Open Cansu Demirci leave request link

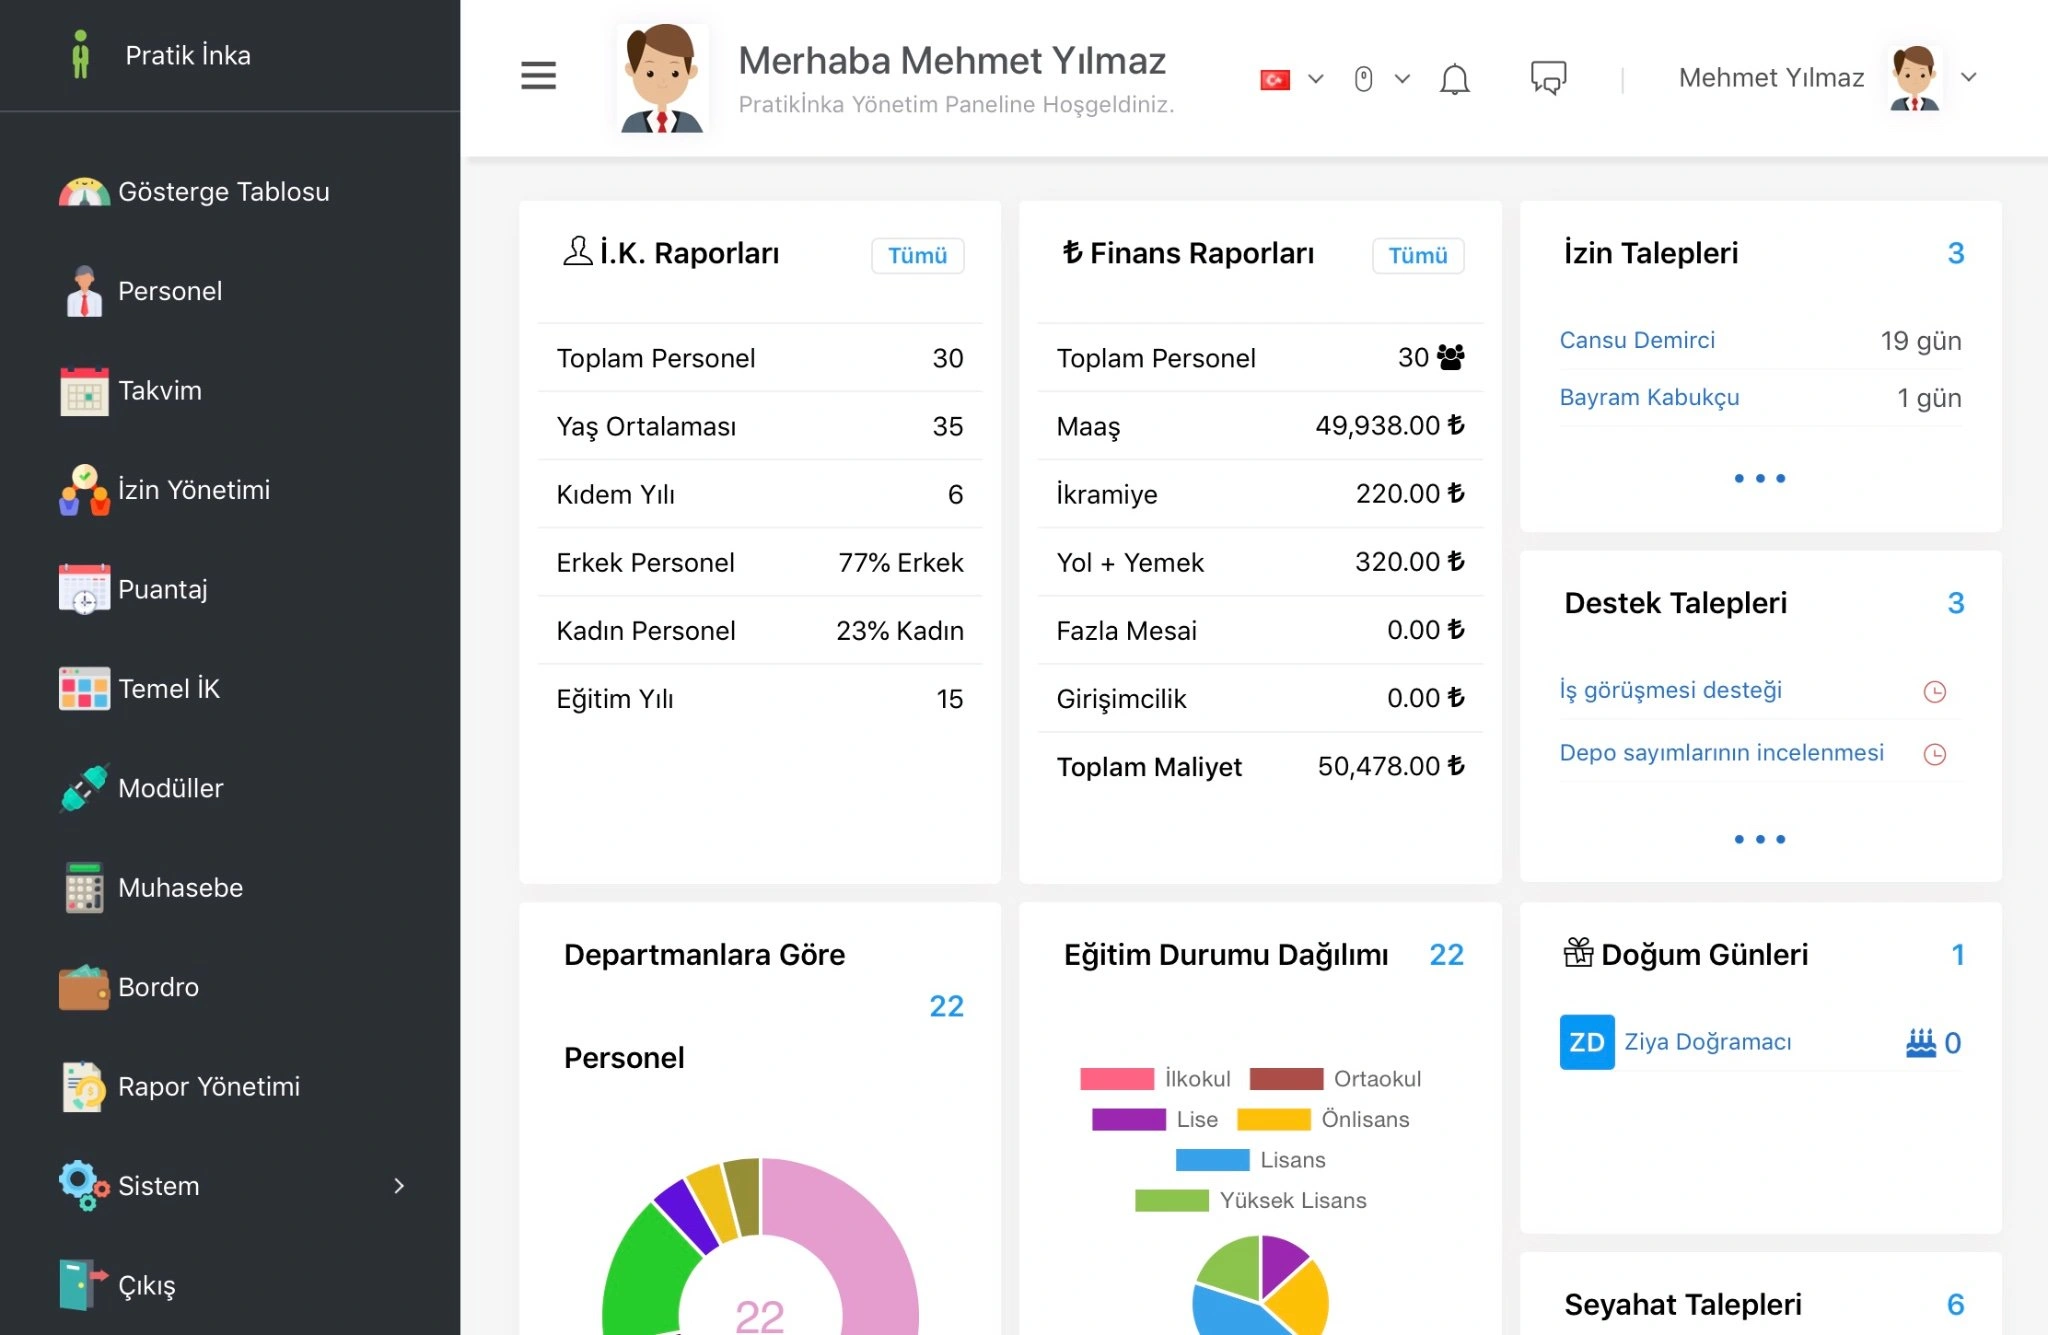1636,339
